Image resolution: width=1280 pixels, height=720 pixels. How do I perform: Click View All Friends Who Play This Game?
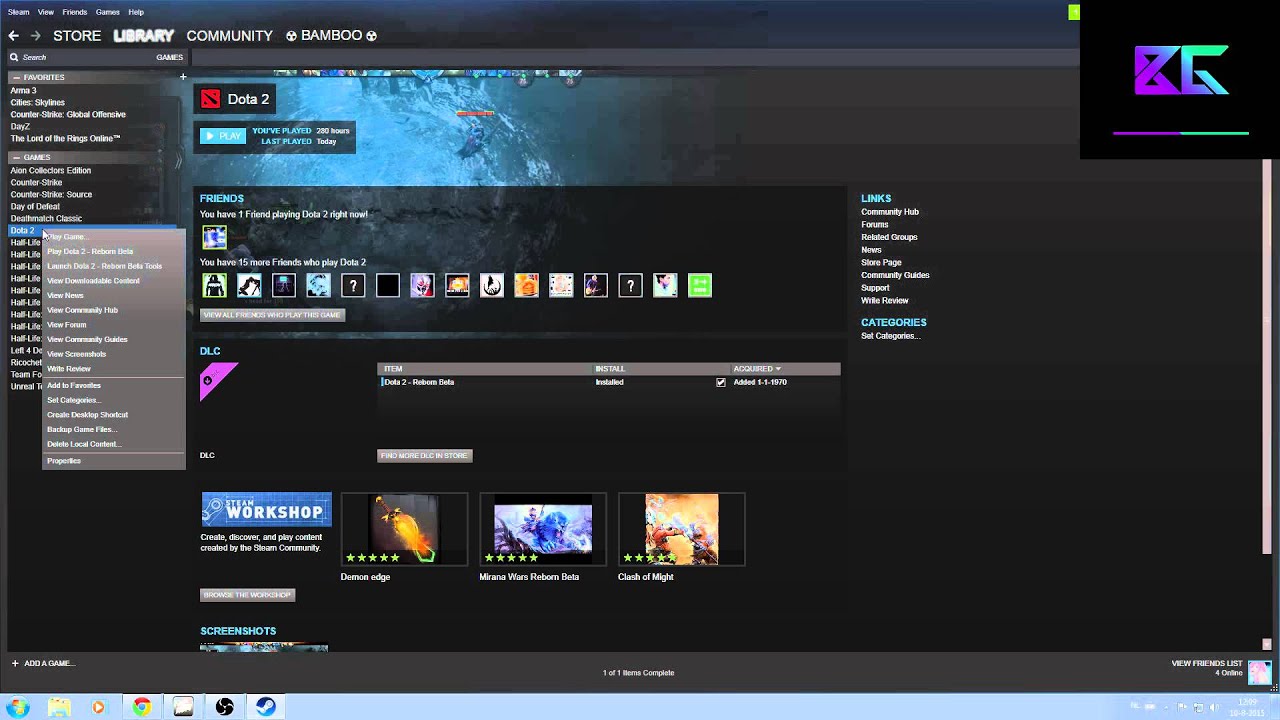[272, 315]
